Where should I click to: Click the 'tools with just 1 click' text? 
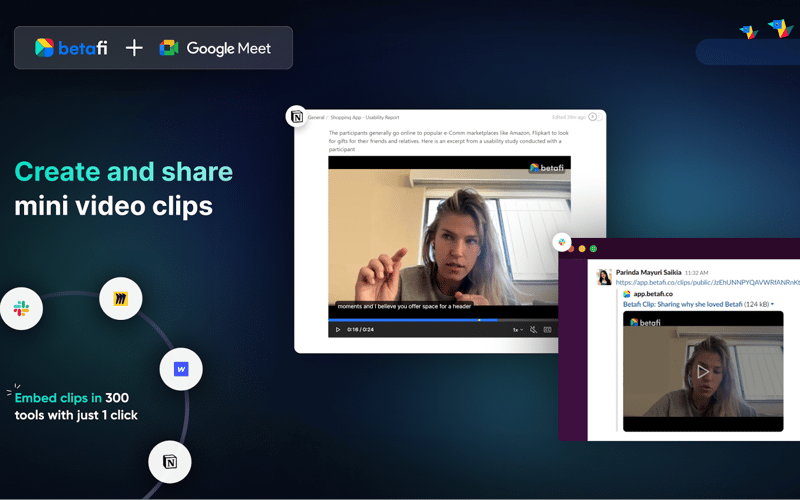[x=76, y=415]
